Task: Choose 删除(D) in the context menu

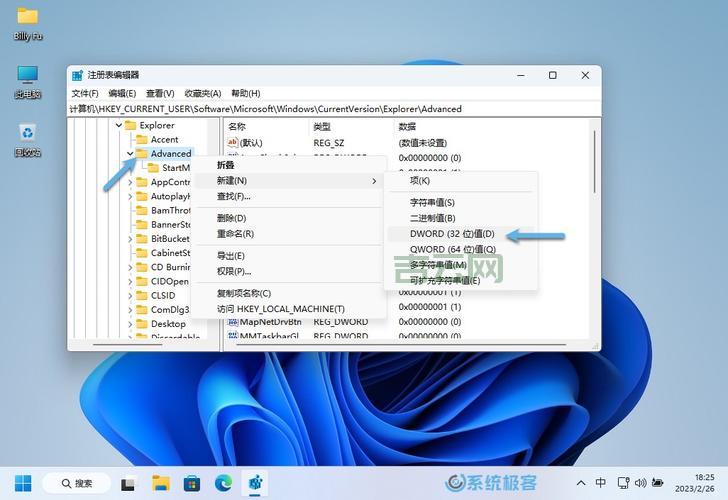Action: pos(289,218)
